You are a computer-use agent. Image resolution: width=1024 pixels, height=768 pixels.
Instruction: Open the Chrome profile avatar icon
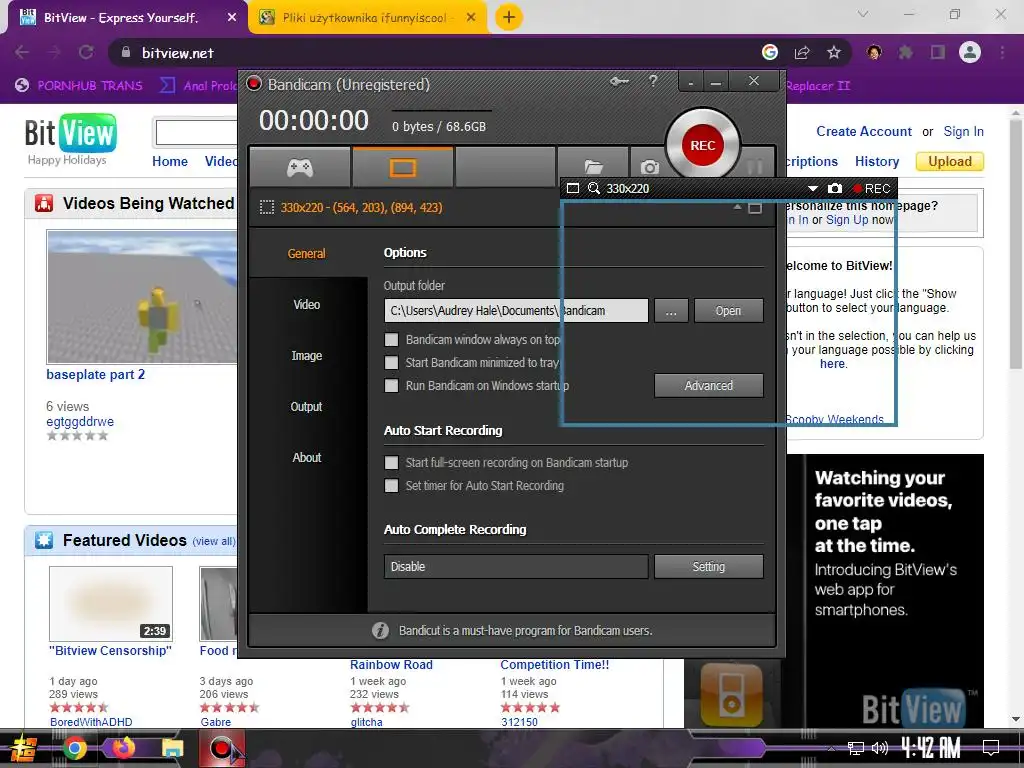pos(970,52)
